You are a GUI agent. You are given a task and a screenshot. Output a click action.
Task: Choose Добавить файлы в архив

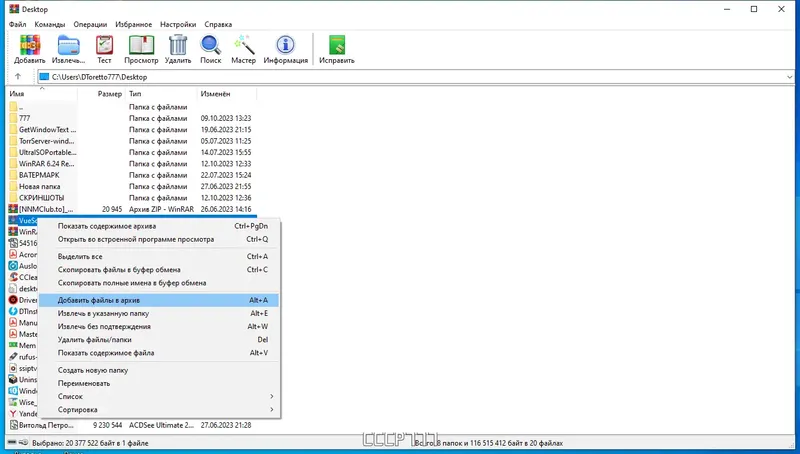159,300
